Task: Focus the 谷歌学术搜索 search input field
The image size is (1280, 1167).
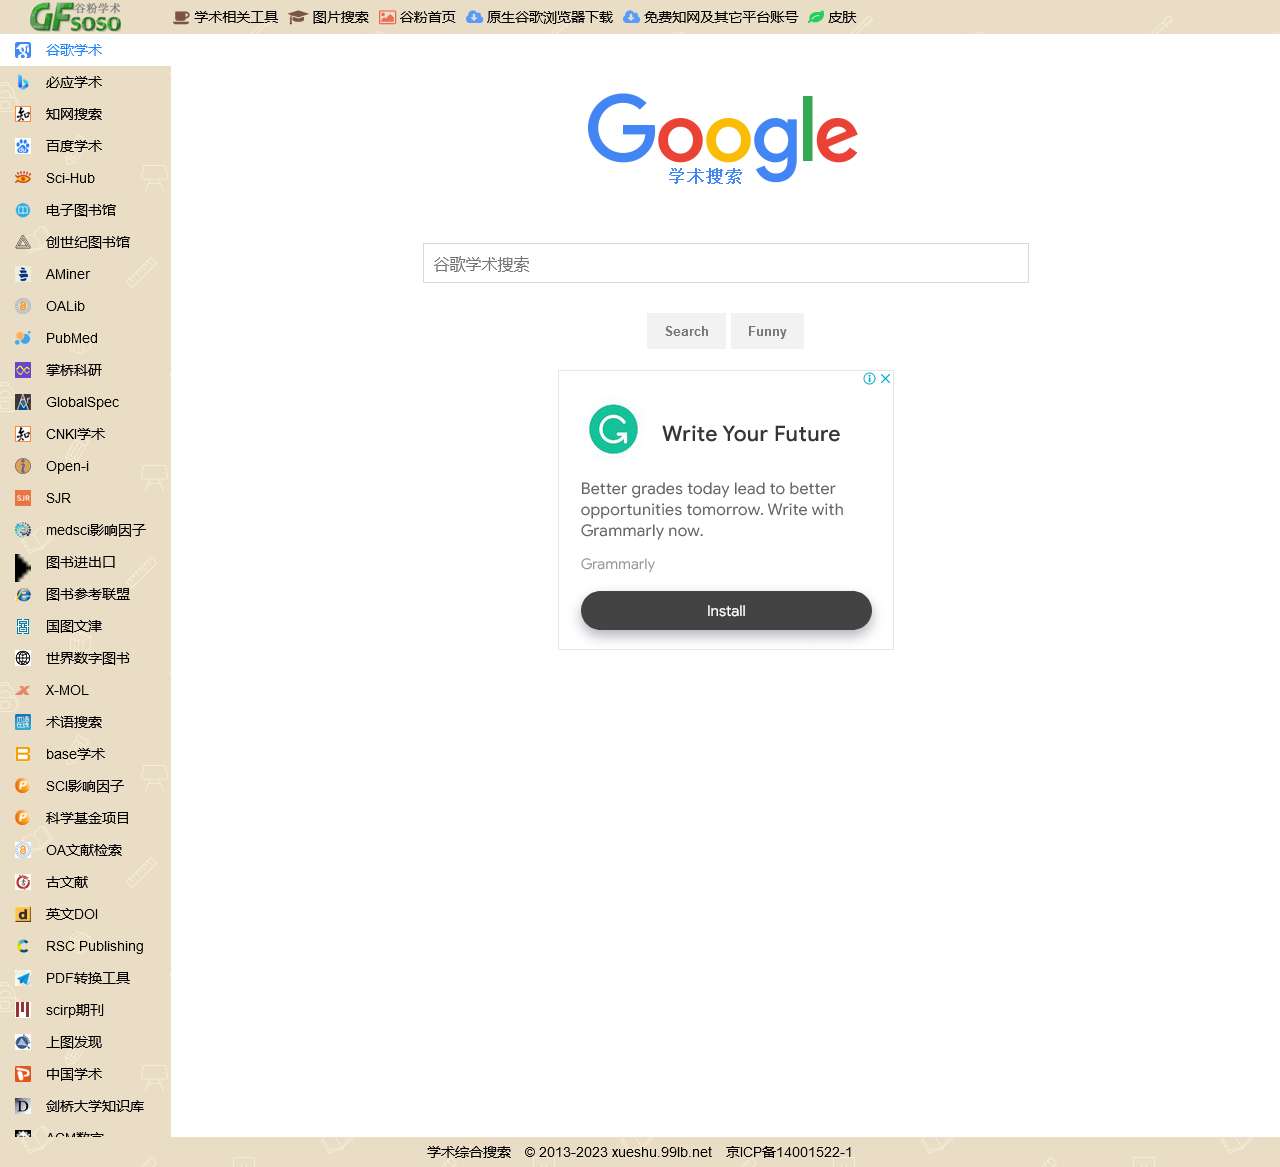Action: (726, 263)
